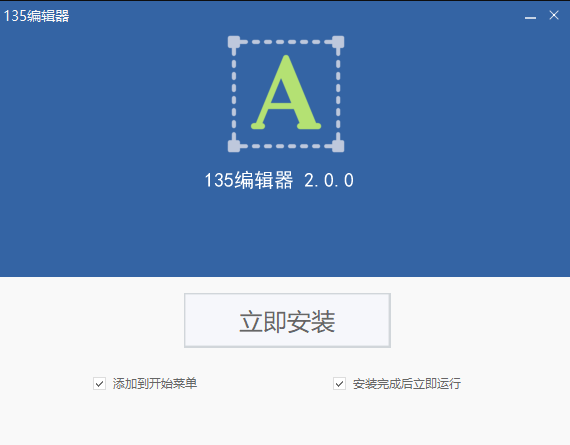Image resolution: width=570 pixels, height=445 pixels.
Task: Disable the 安装完成后立即运行 checkbox
Action: (339, 384)
